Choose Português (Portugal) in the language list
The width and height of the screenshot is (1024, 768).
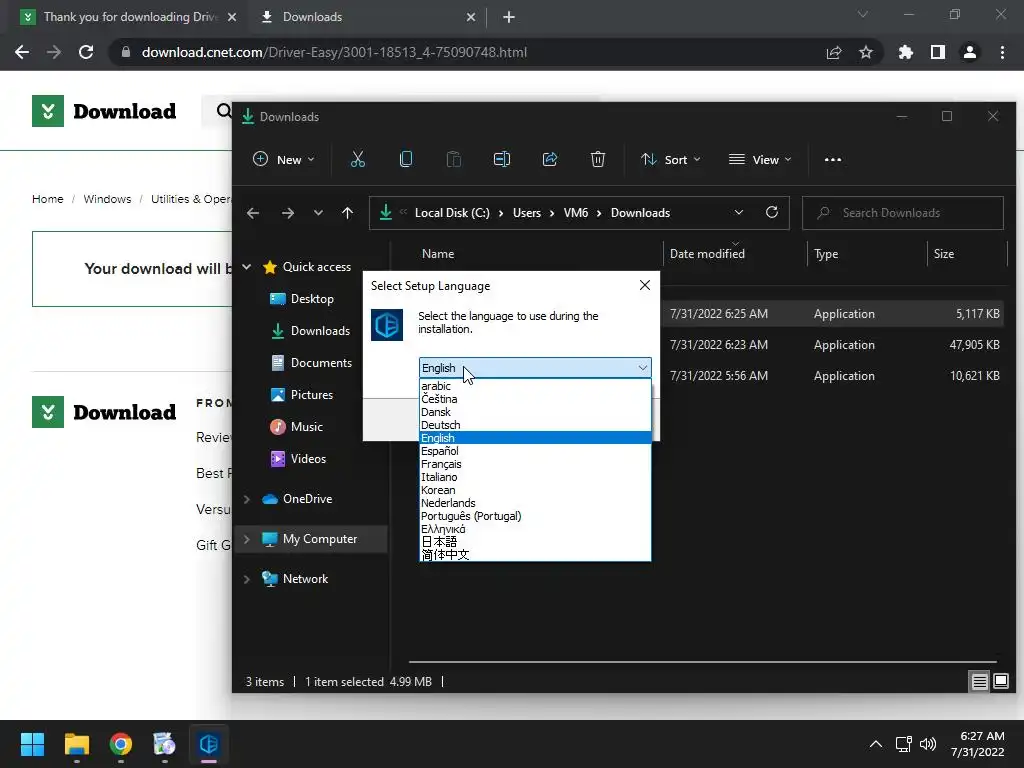pos(535,516)
